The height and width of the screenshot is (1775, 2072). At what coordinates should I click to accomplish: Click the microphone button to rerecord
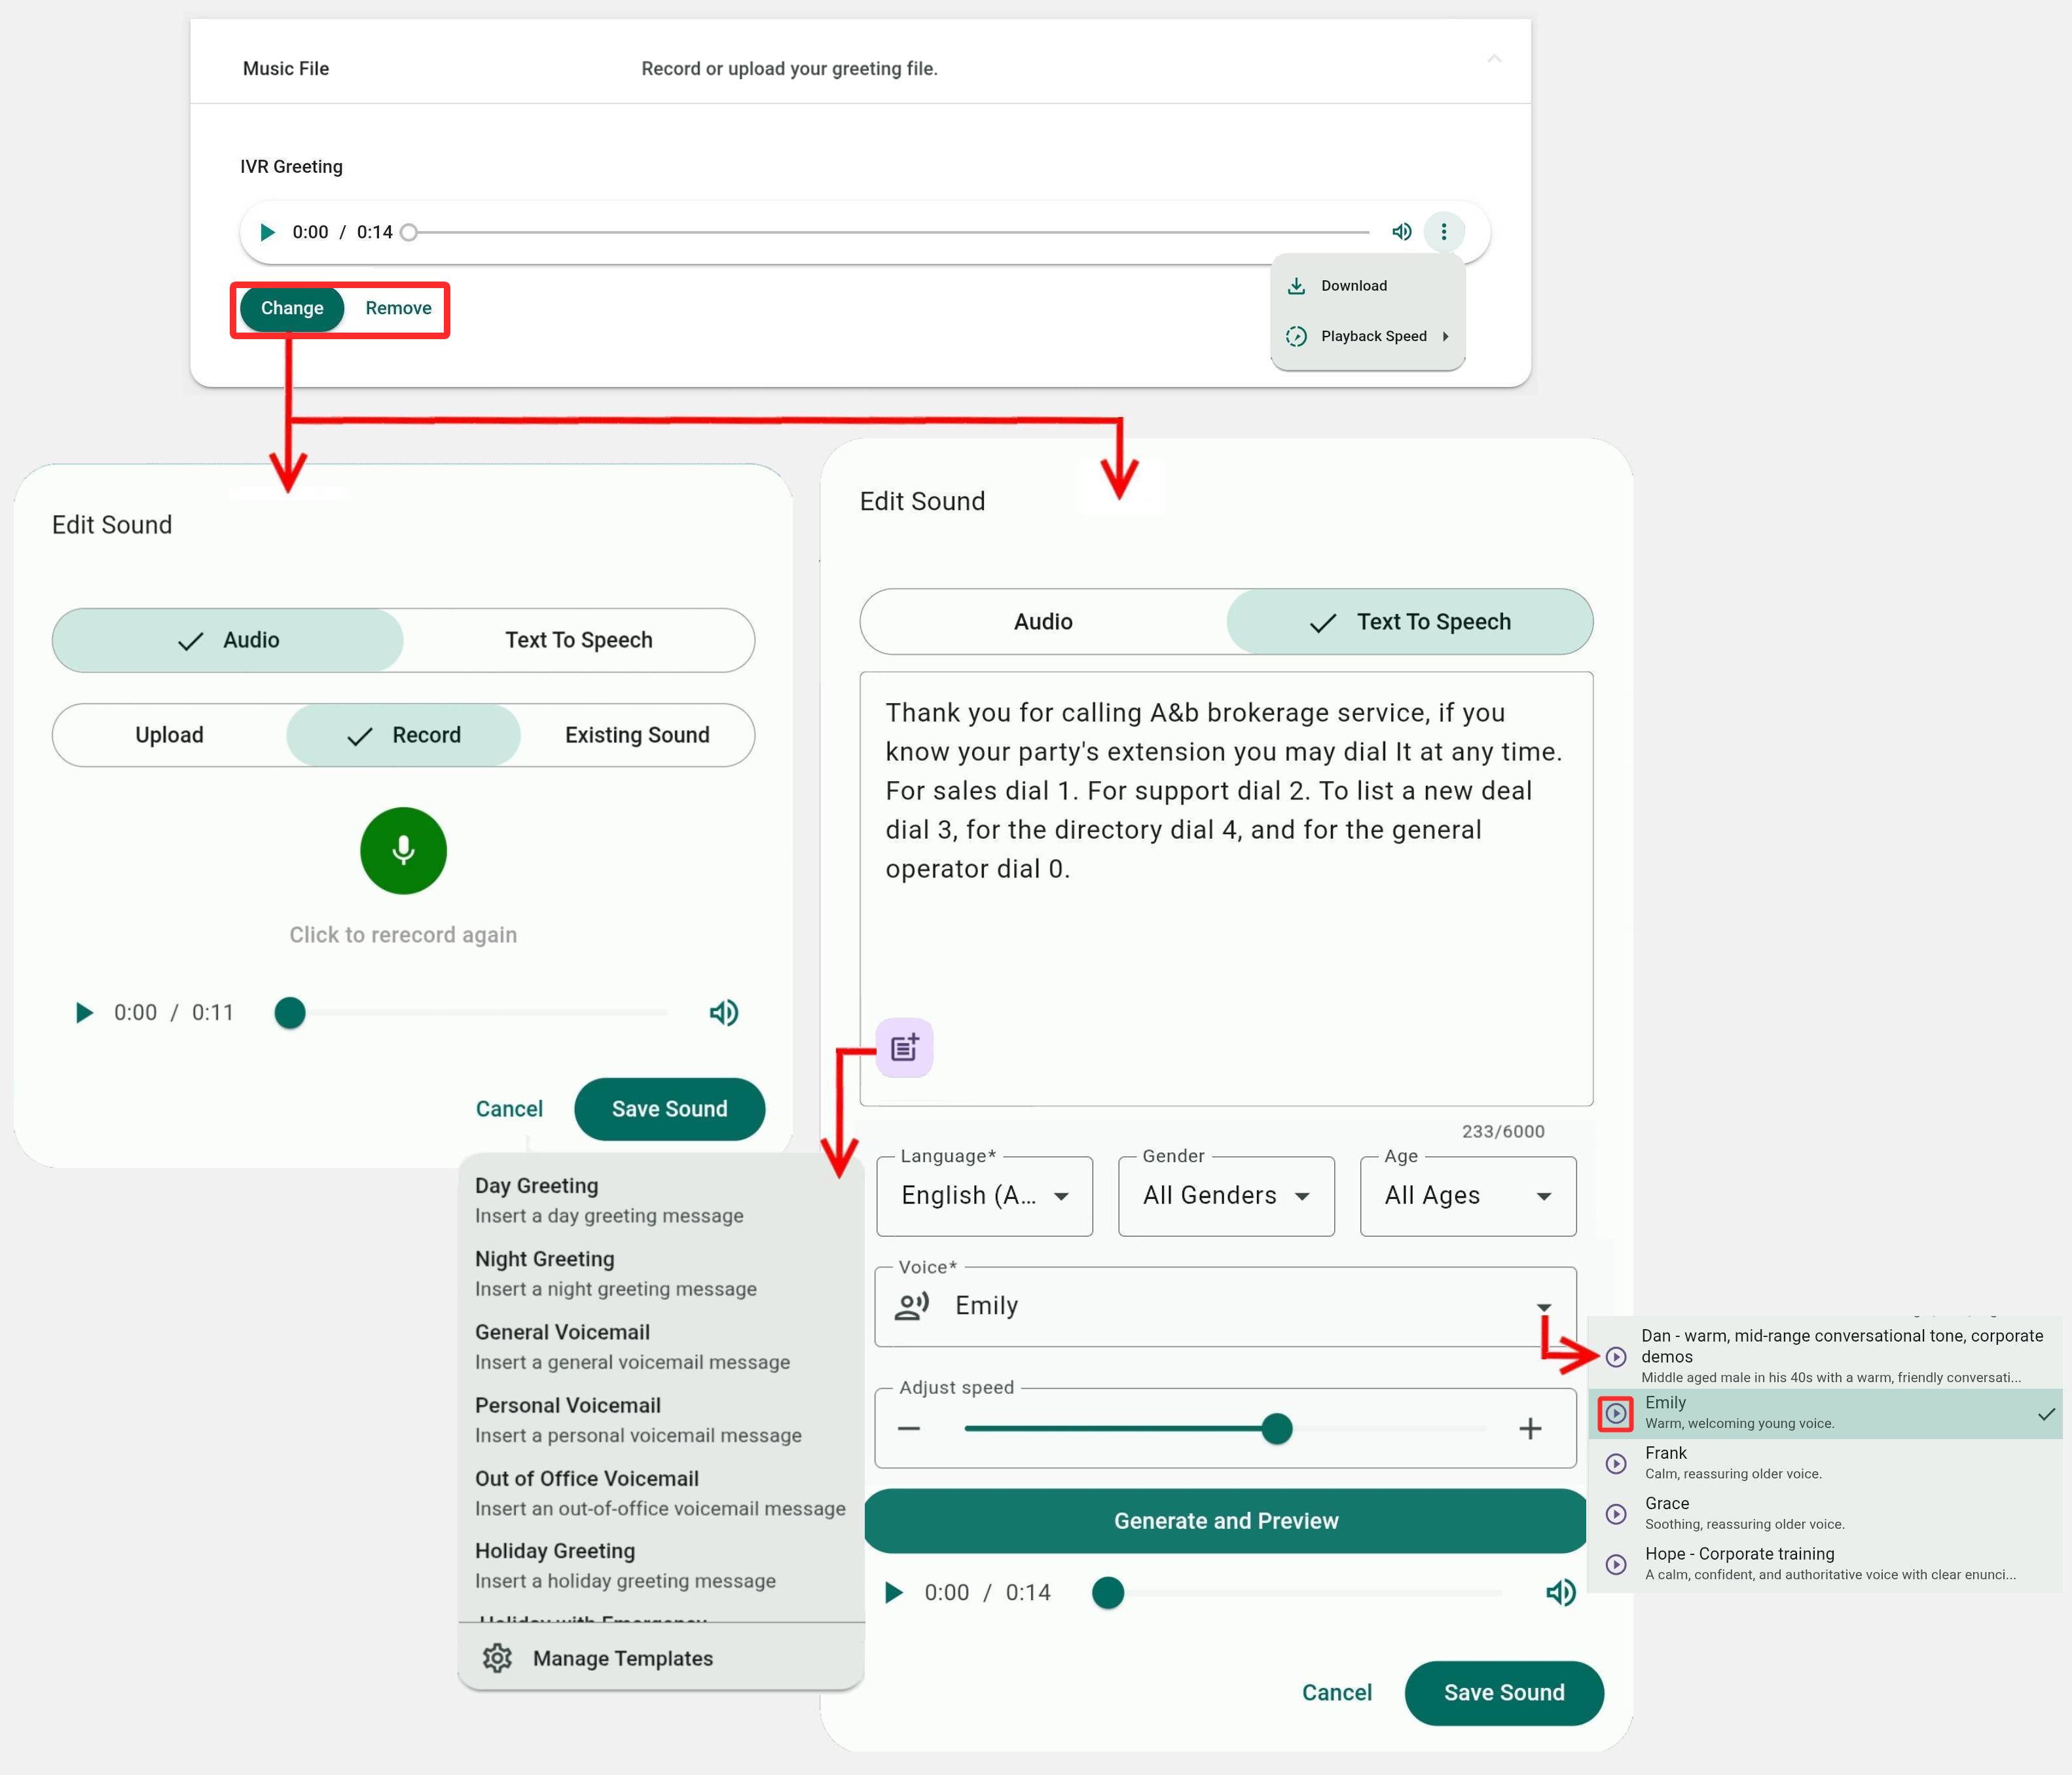tap(403, 850)
